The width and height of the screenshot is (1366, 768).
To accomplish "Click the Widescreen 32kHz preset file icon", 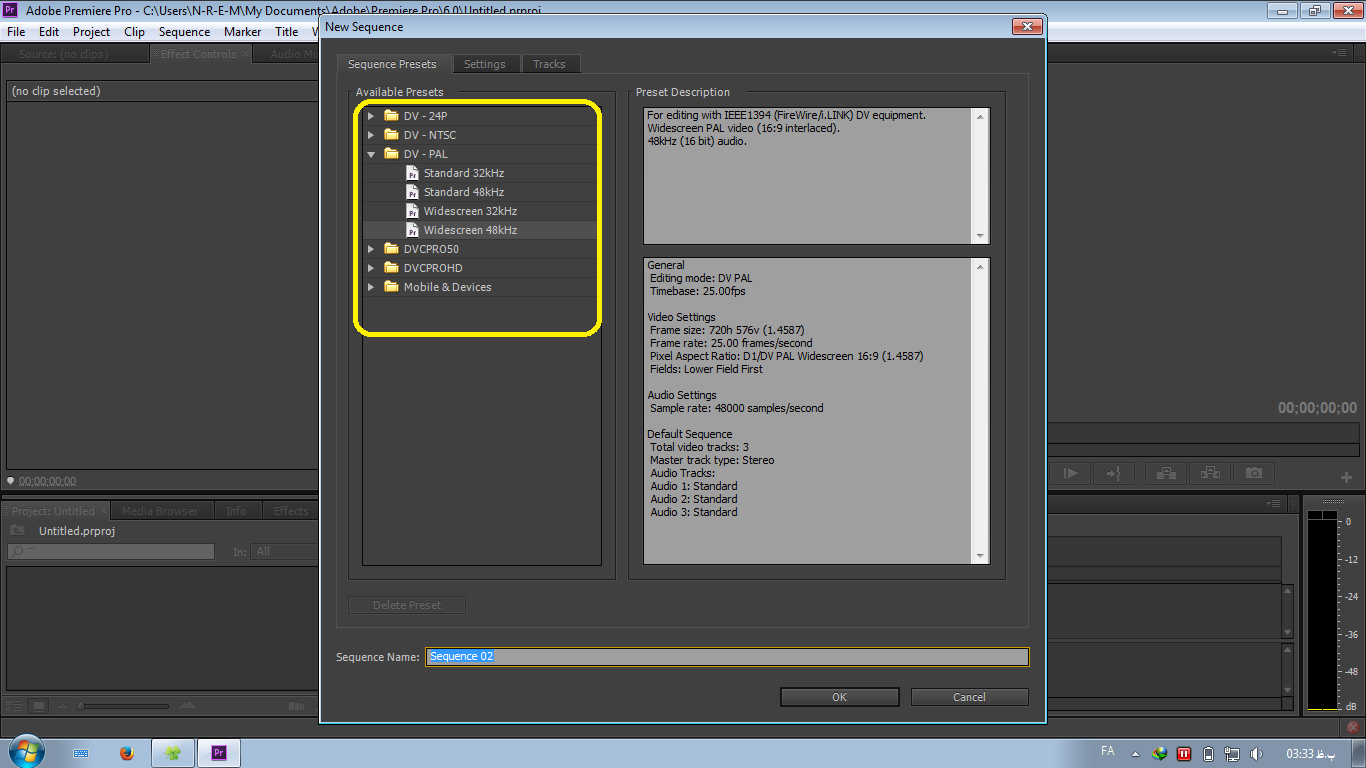I will point(413,211).
